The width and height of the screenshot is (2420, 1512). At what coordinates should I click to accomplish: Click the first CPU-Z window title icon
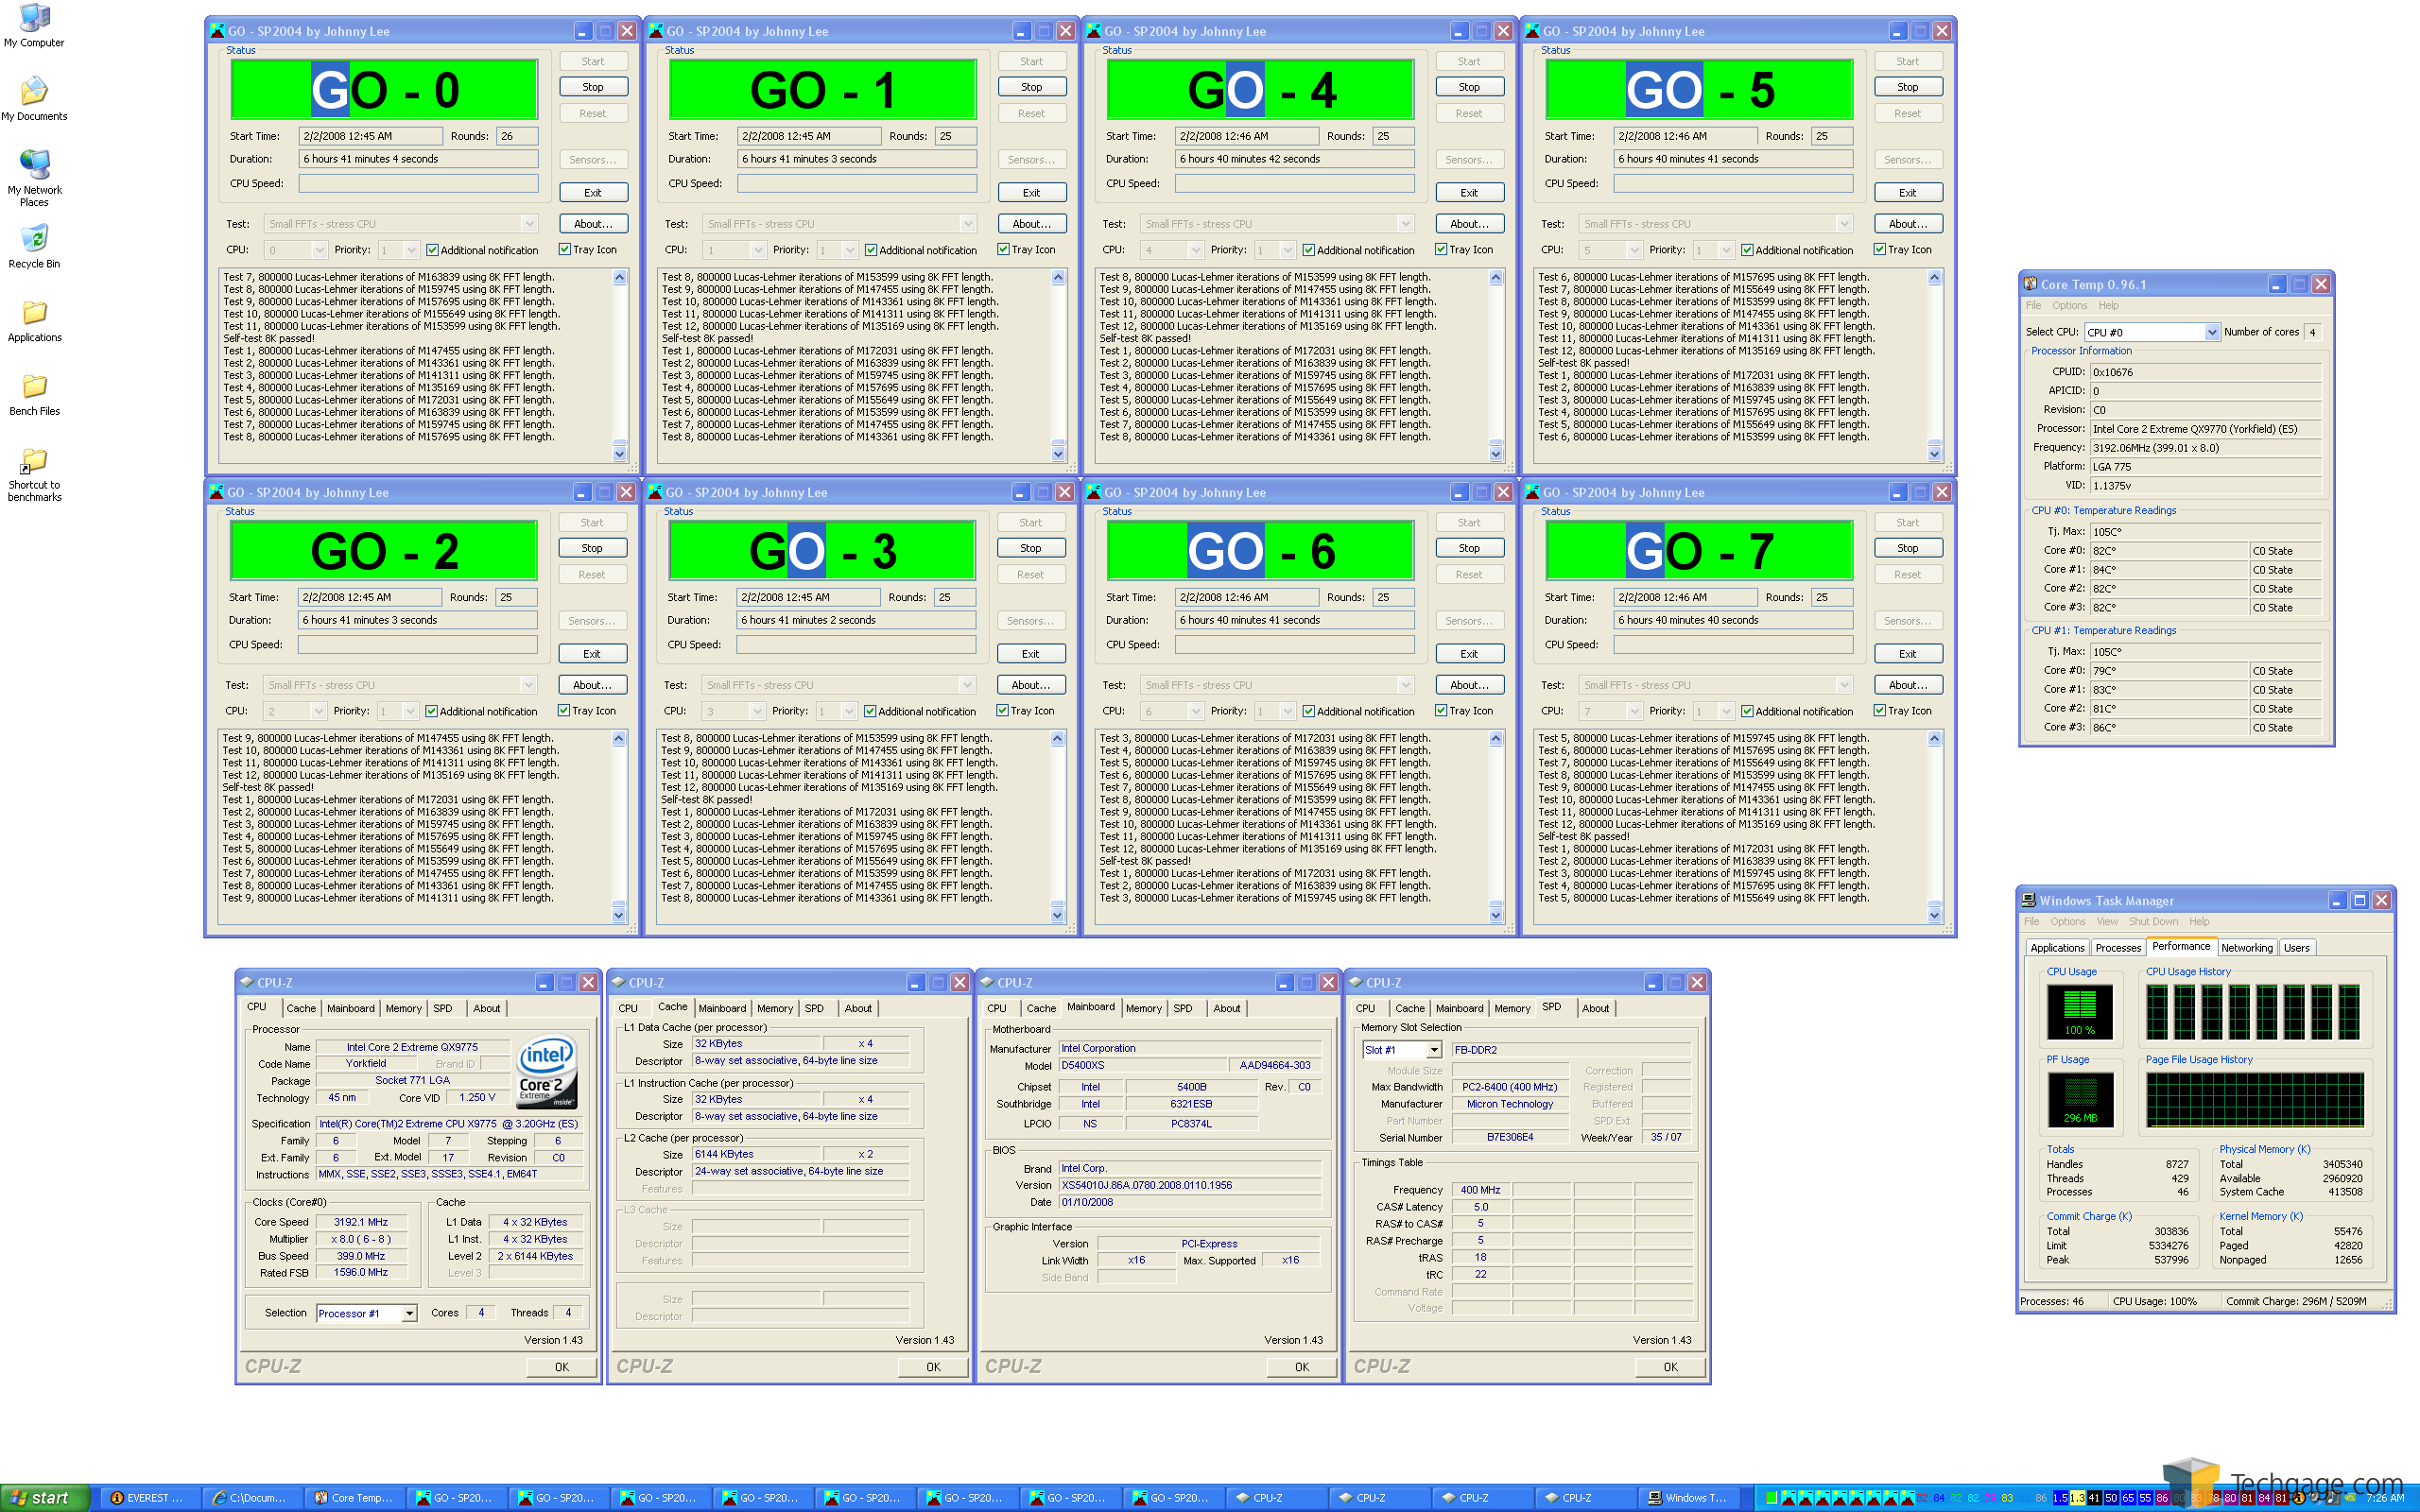[247, 982]
